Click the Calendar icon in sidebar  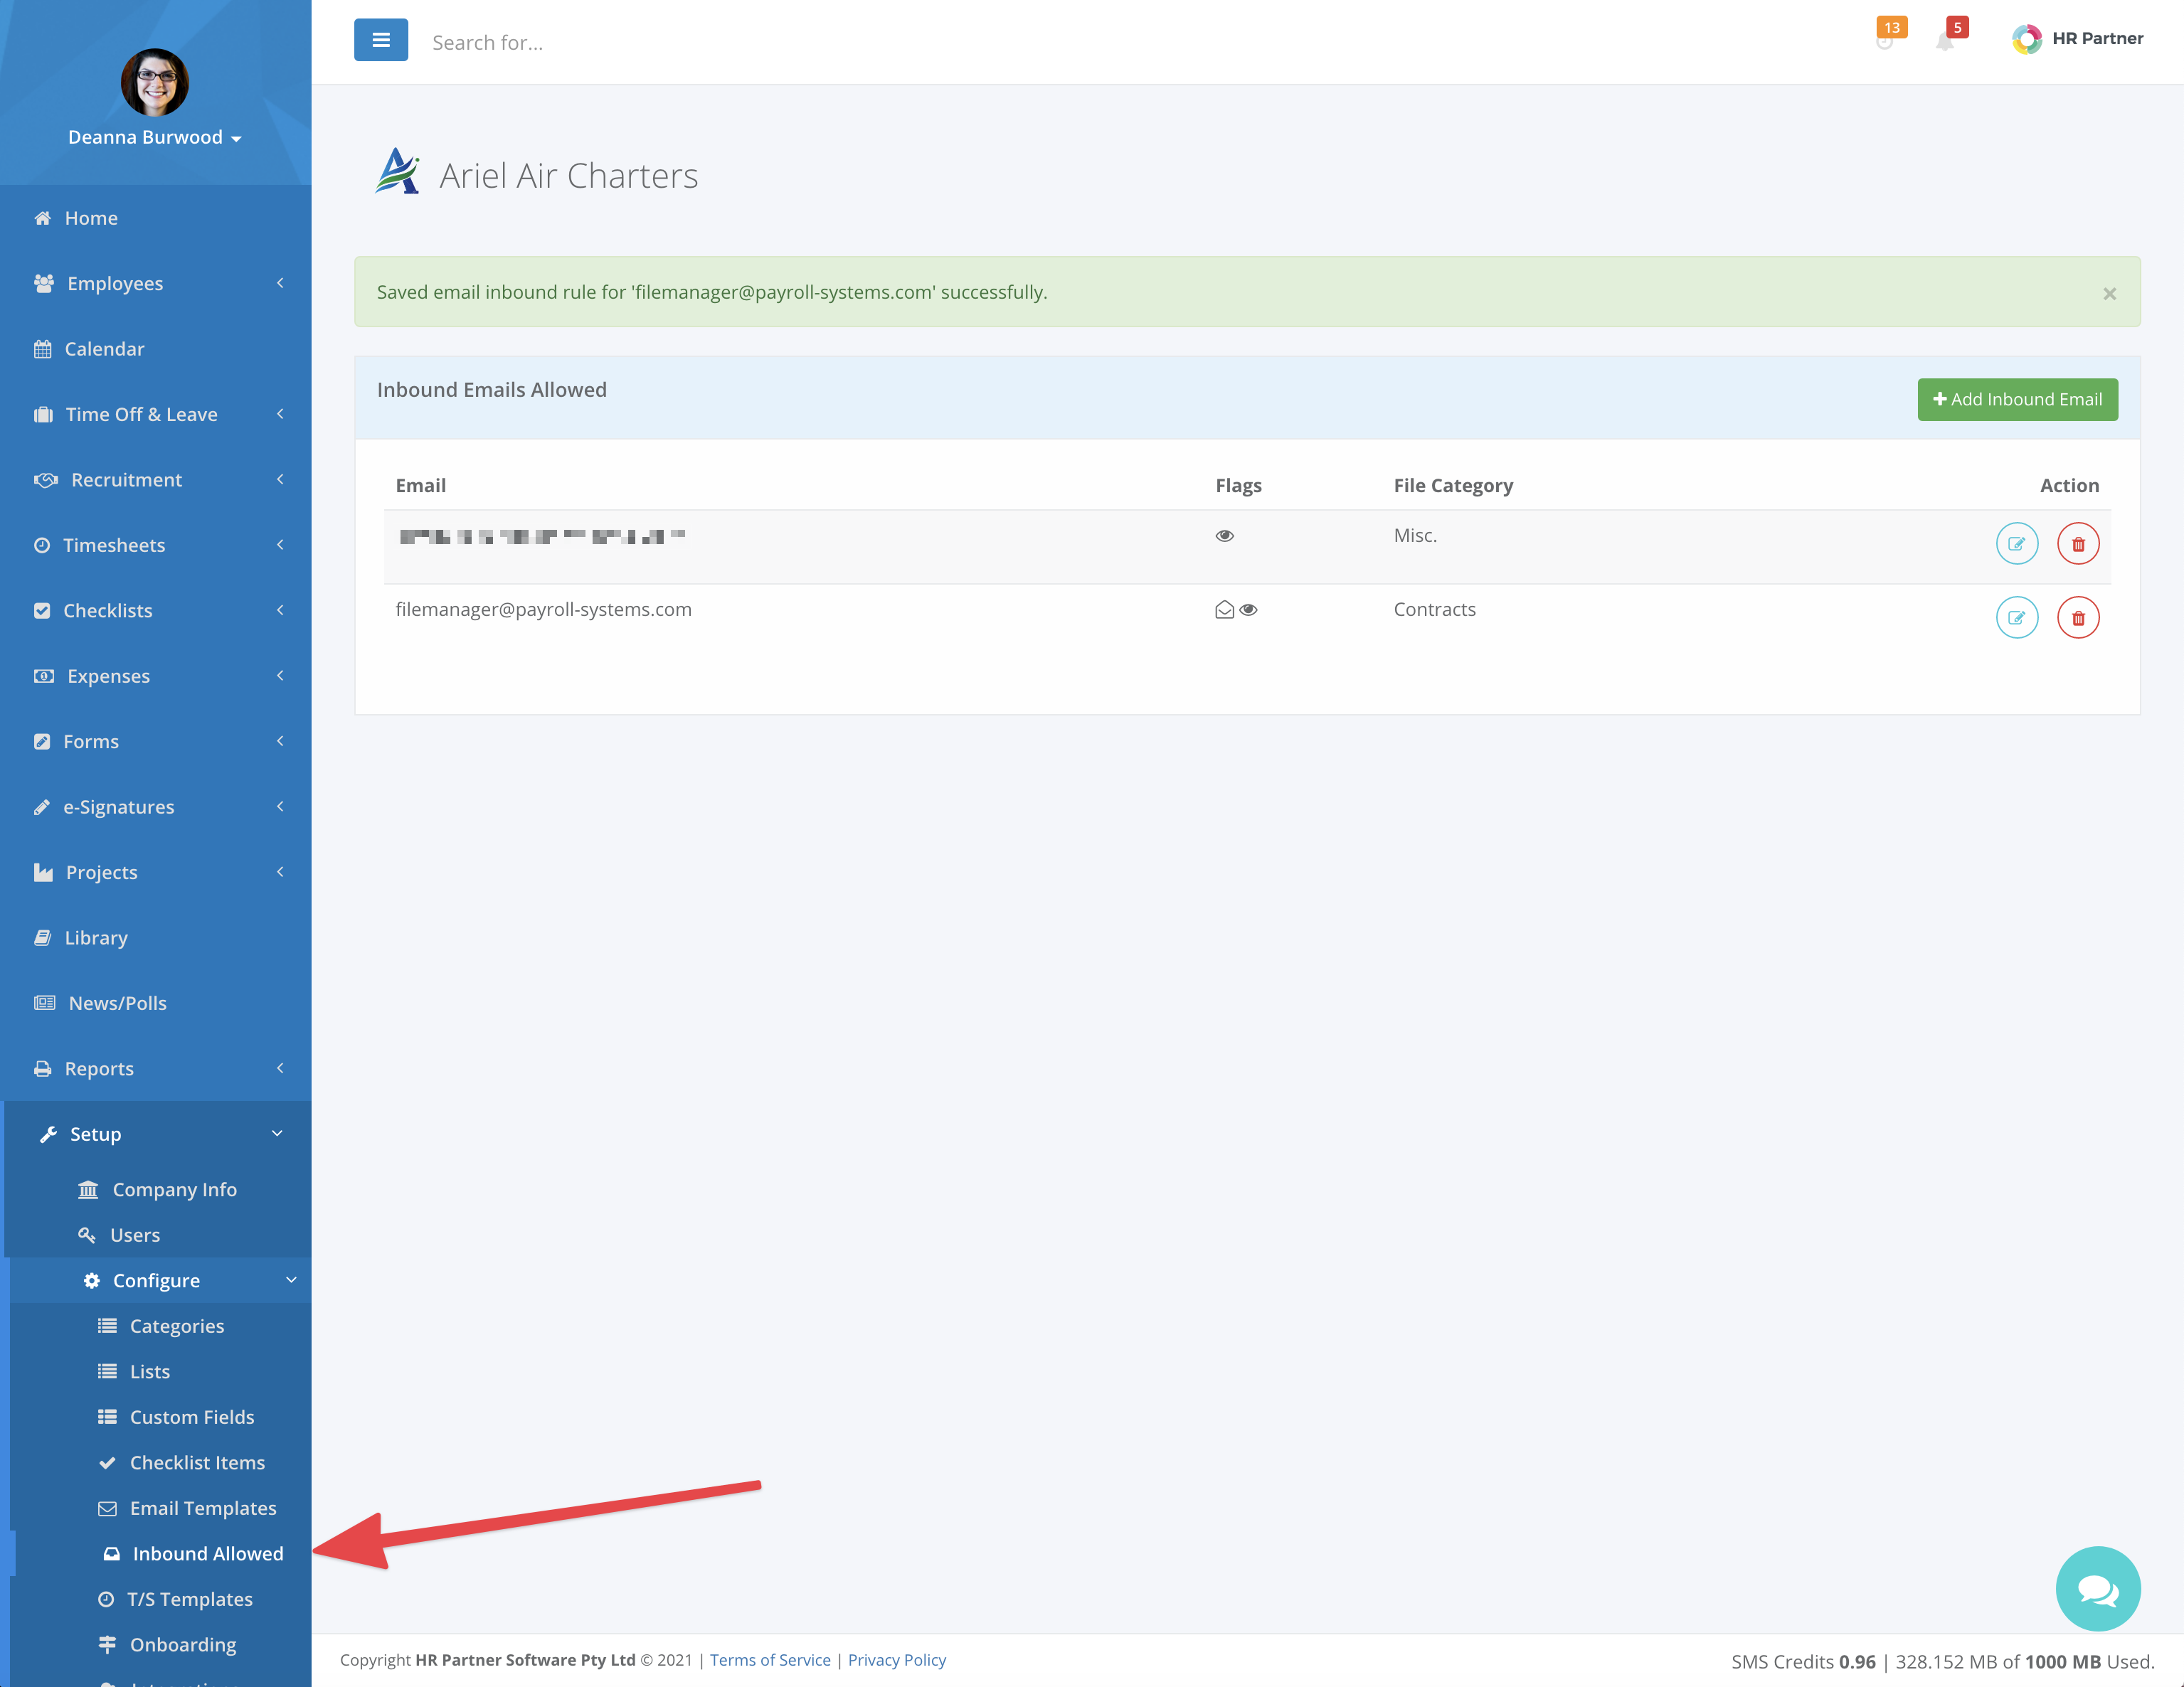point(42,349)
